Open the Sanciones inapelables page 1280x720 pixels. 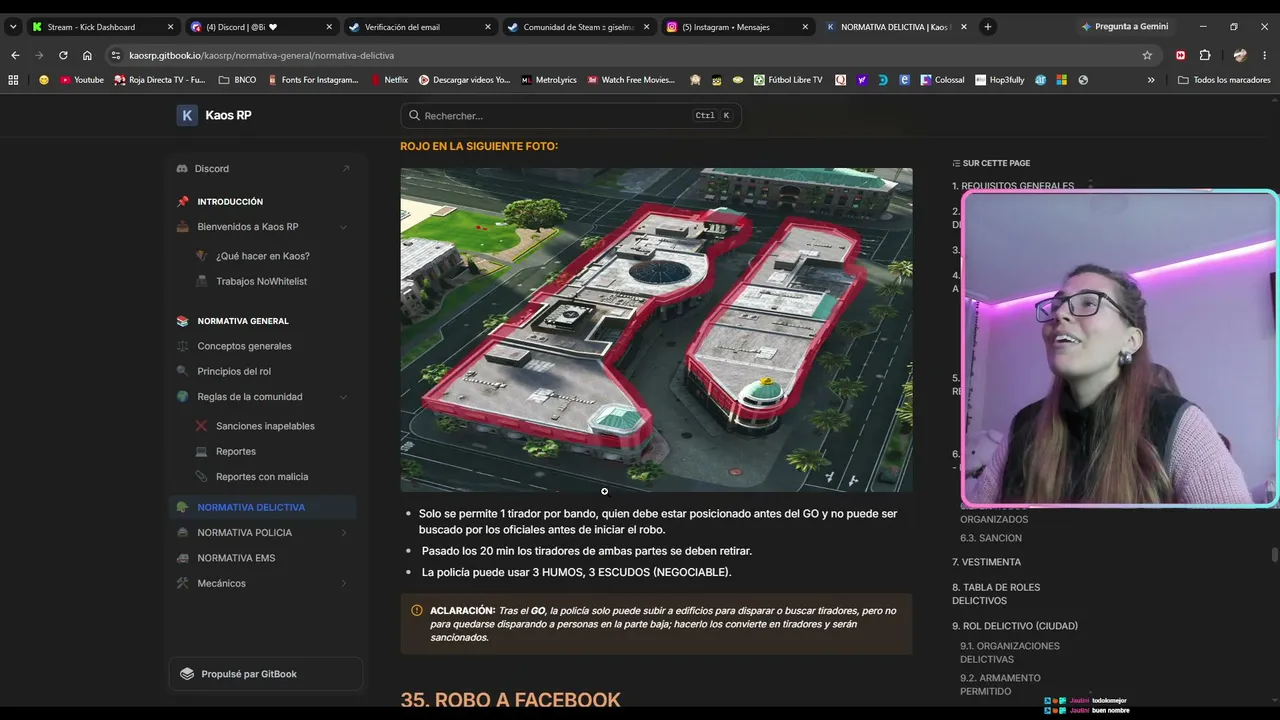click(x=265, y=426)
